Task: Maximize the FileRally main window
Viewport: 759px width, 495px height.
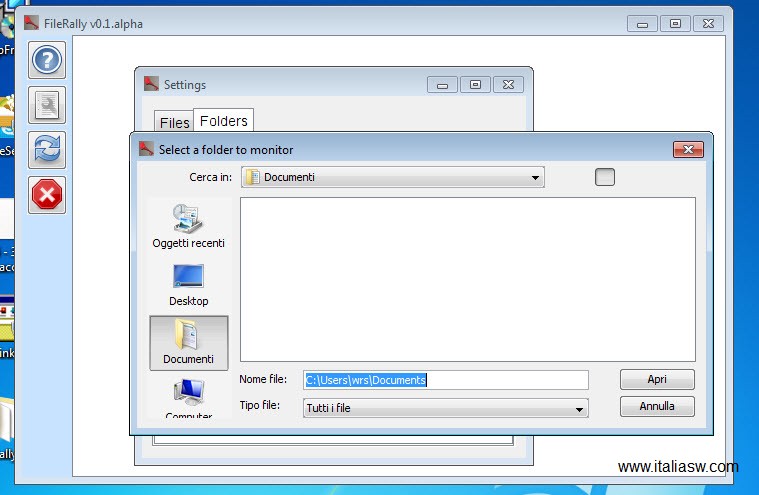Action: click(x=675, y=24)
